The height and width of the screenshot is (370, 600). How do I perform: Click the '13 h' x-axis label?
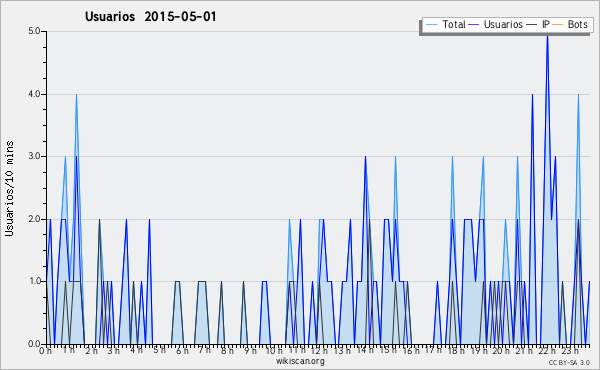[x=342, y=351]
